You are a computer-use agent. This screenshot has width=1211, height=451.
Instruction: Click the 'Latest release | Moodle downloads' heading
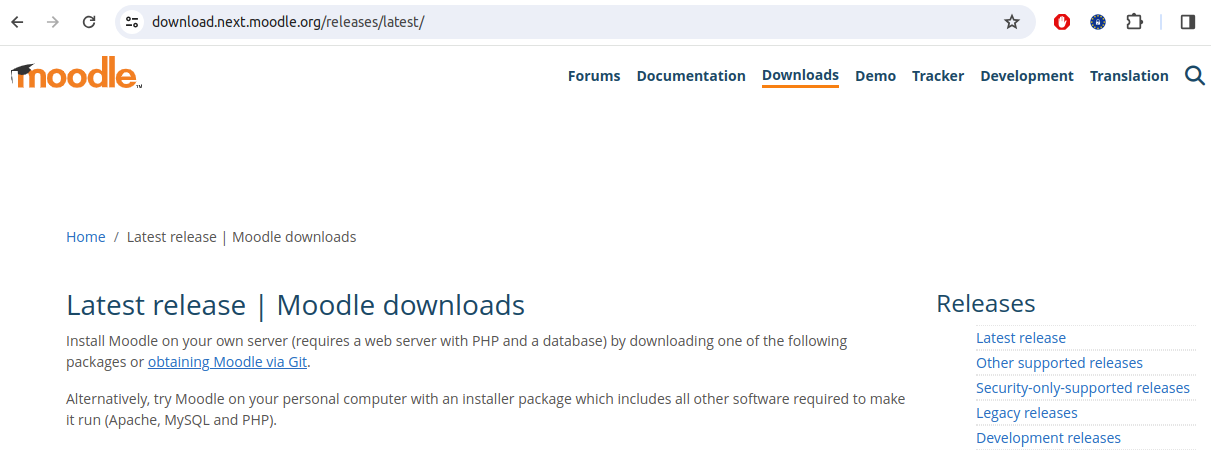click(295, 305)
